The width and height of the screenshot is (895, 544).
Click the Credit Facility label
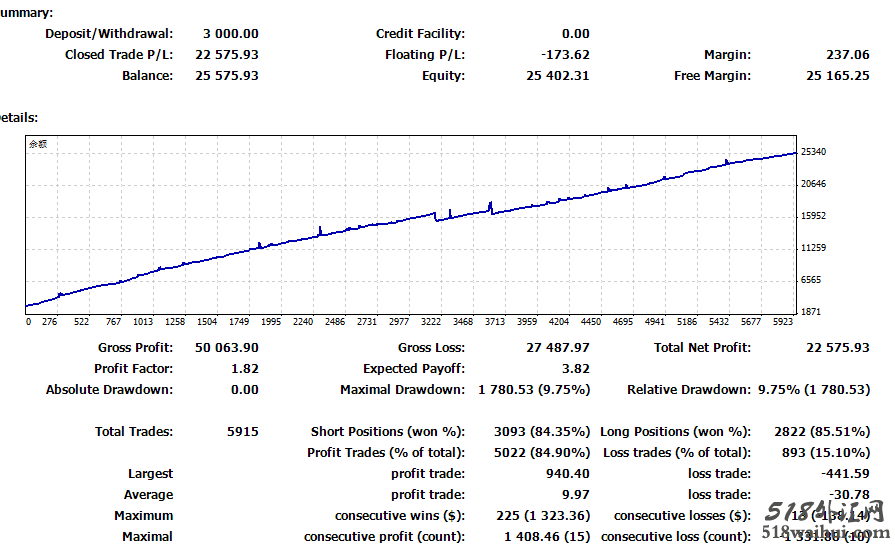point(420,34)
